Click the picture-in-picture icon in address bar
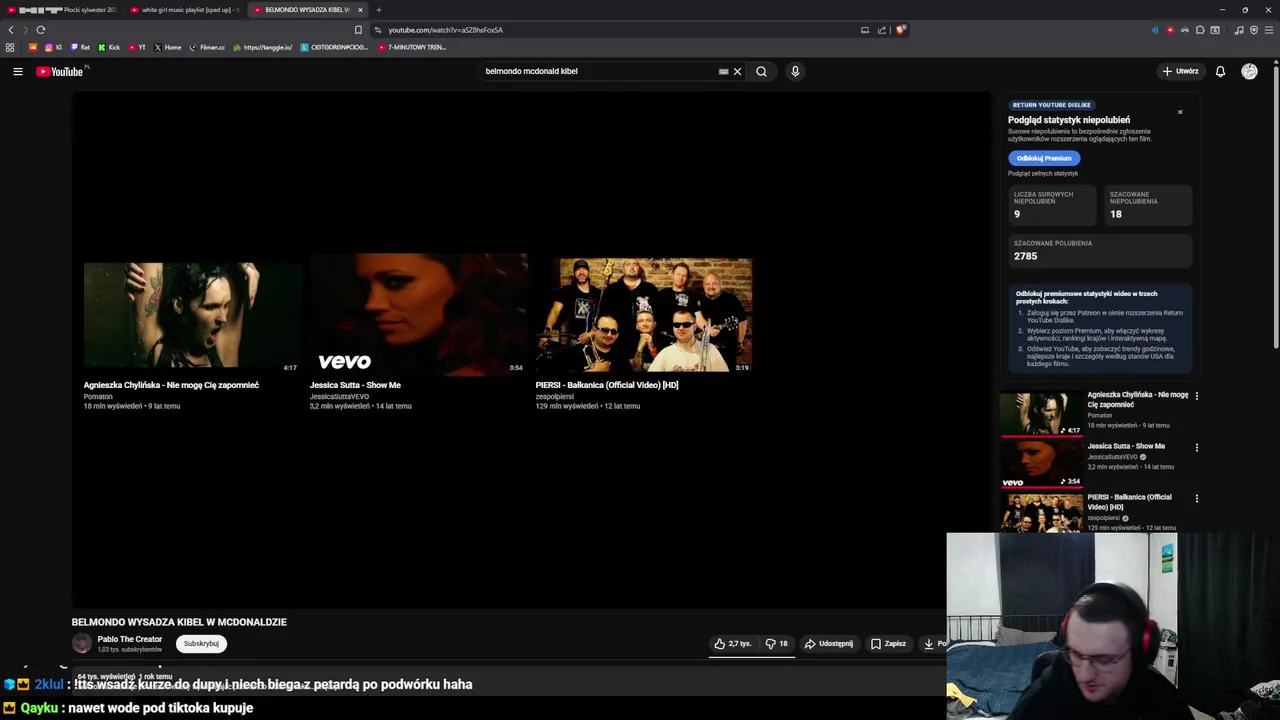This screenshot has height=720, width=1280. coord(865,30)
